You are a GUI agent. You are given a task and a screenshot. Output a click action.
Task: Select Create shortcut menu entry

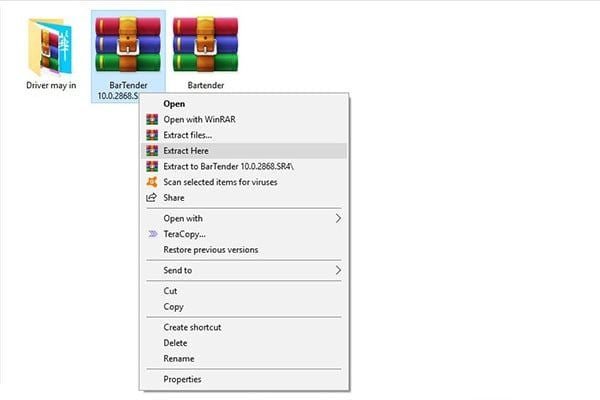coord(192,327)
